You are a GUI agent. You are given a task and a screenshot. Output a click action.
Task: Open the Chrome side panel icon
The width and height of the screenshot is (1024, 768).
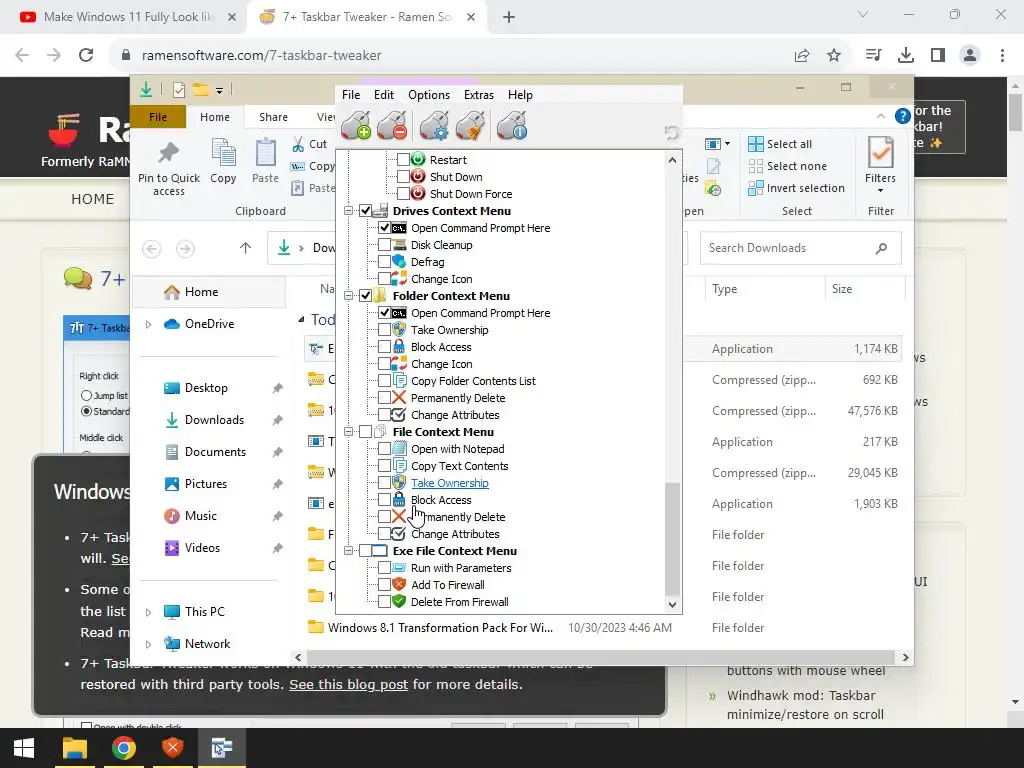pyautogui.click(x=938, y=56)
